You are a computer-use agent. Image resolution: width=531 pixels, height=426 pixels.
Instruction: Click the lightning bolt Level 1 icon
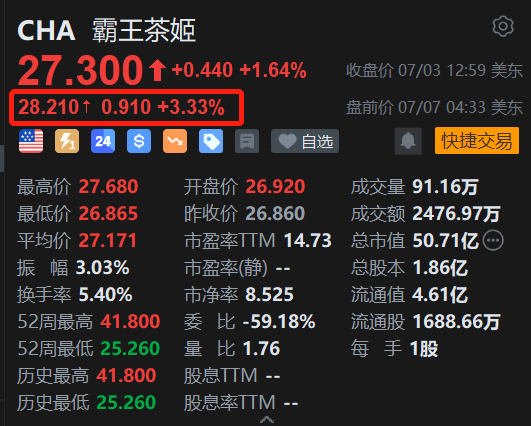pyautogui.click(x=67, y=141)
